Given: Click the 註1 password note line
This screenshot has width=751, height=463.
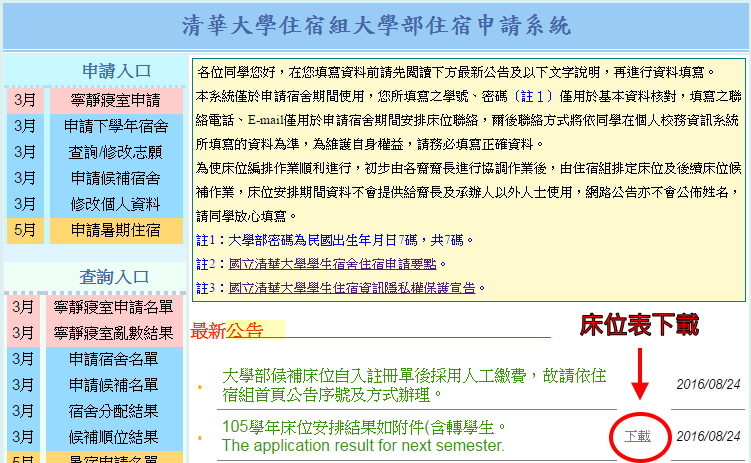Looking at the screenshot, I should click(x=334, y=240).
